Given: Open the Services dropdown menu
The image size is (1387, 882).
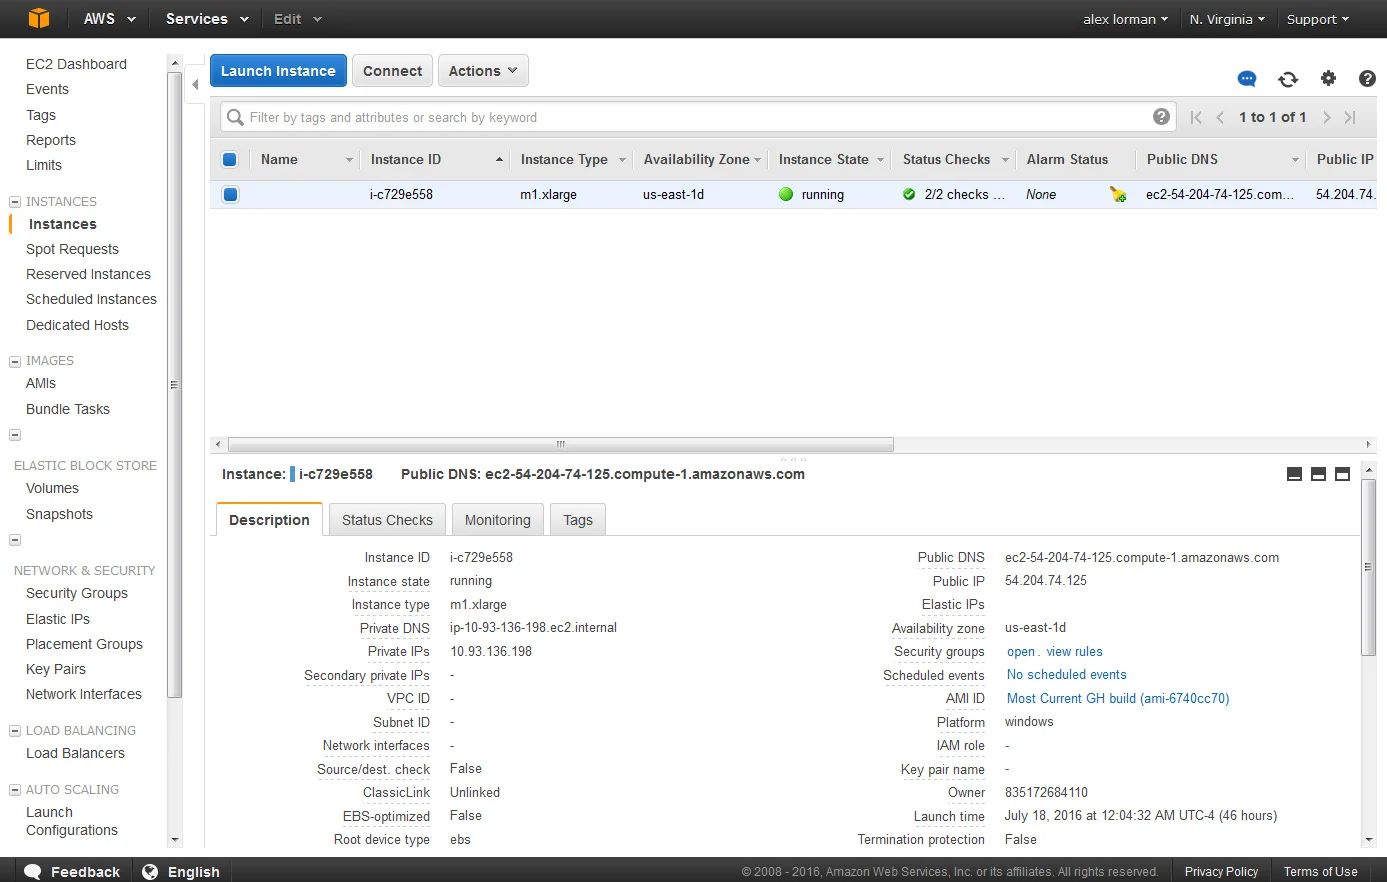Looking at the screenshot, I should point(207,19).
